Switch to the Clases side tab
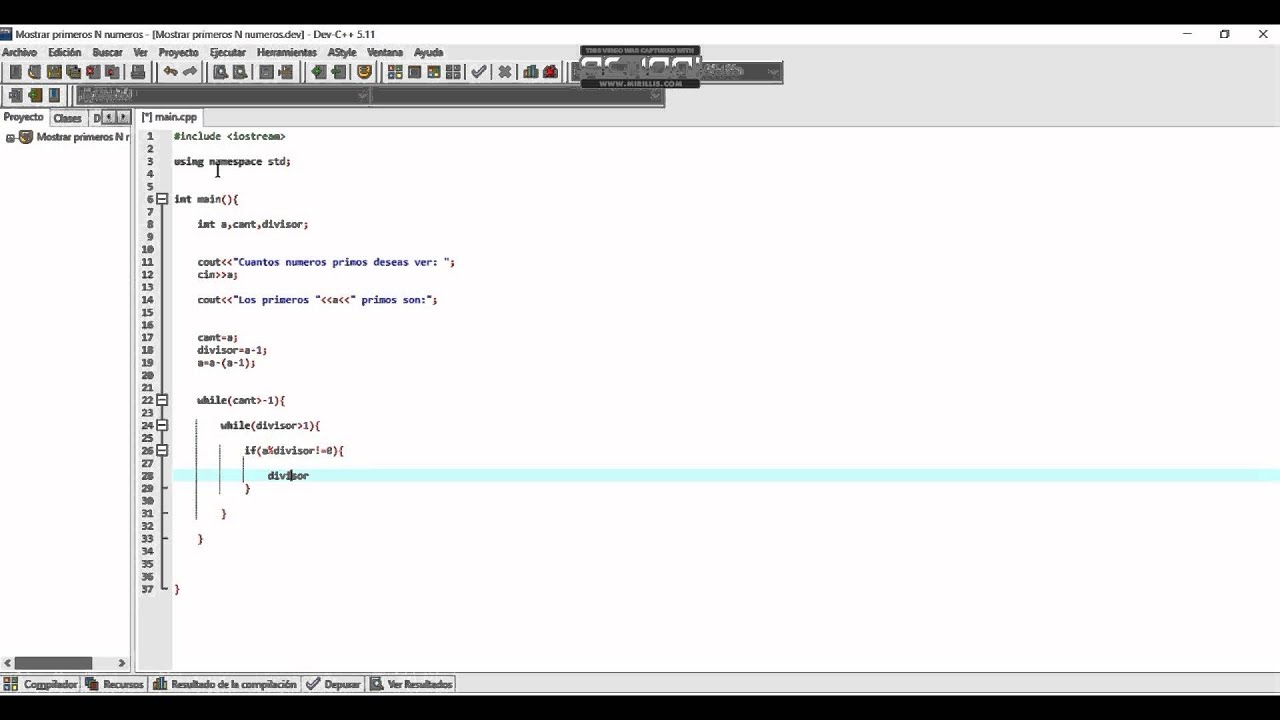 point(67,118)
